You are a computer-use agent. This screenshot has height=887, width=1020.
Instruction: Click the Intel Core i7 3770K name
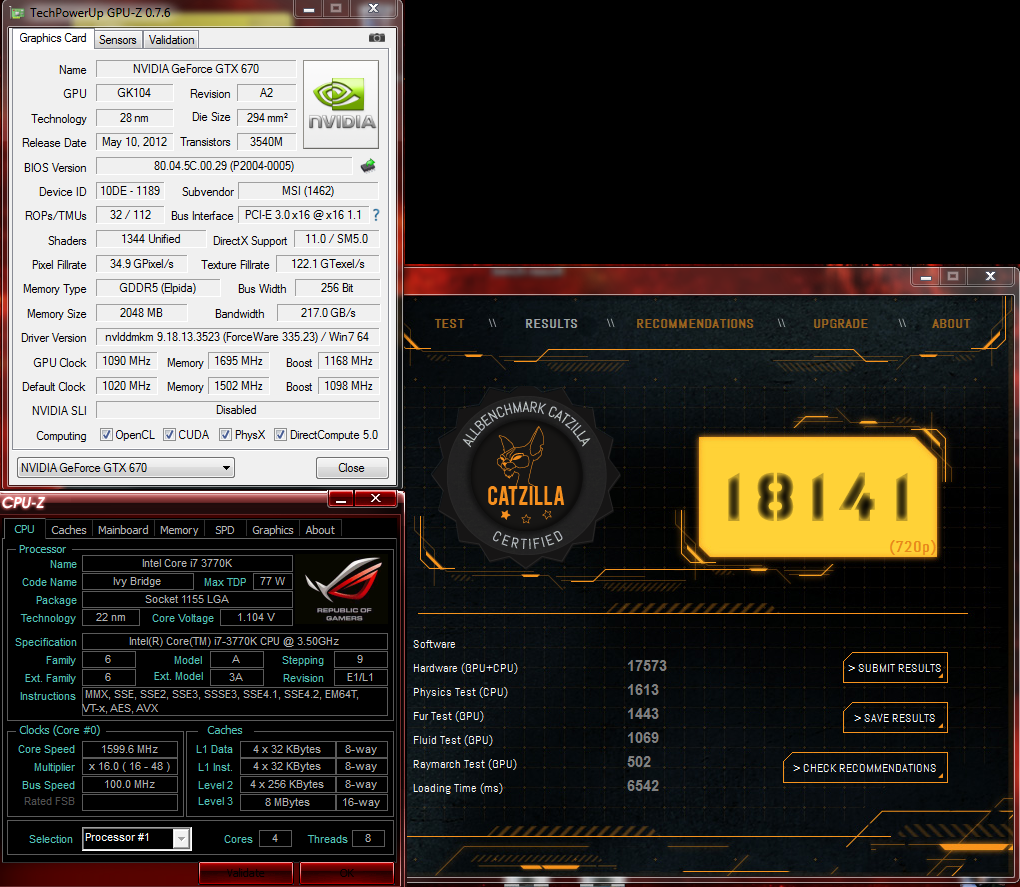[x=187, y=563]
